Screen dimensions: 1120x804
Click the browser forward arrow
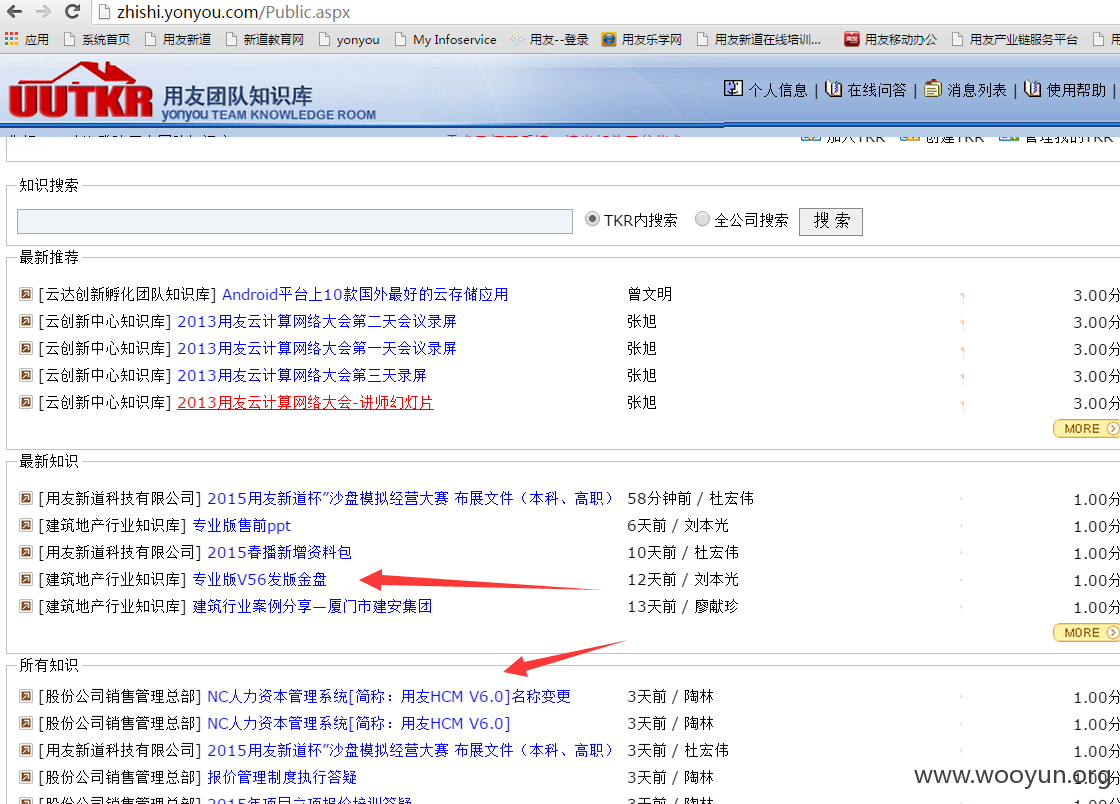(x=43, y=11)
